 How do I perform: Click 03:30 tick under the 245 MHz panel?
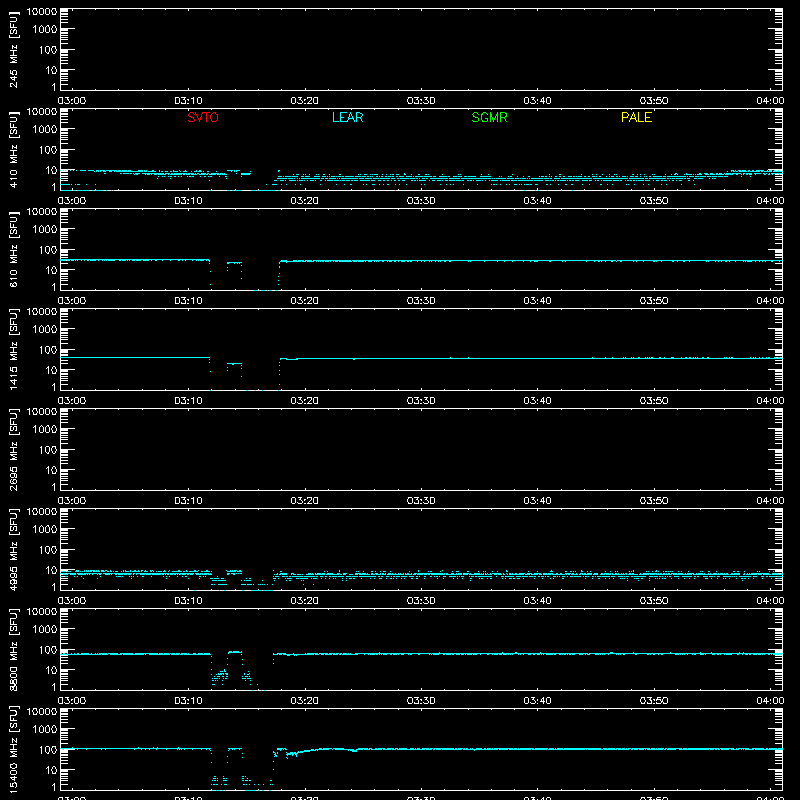tap(421, 101)
